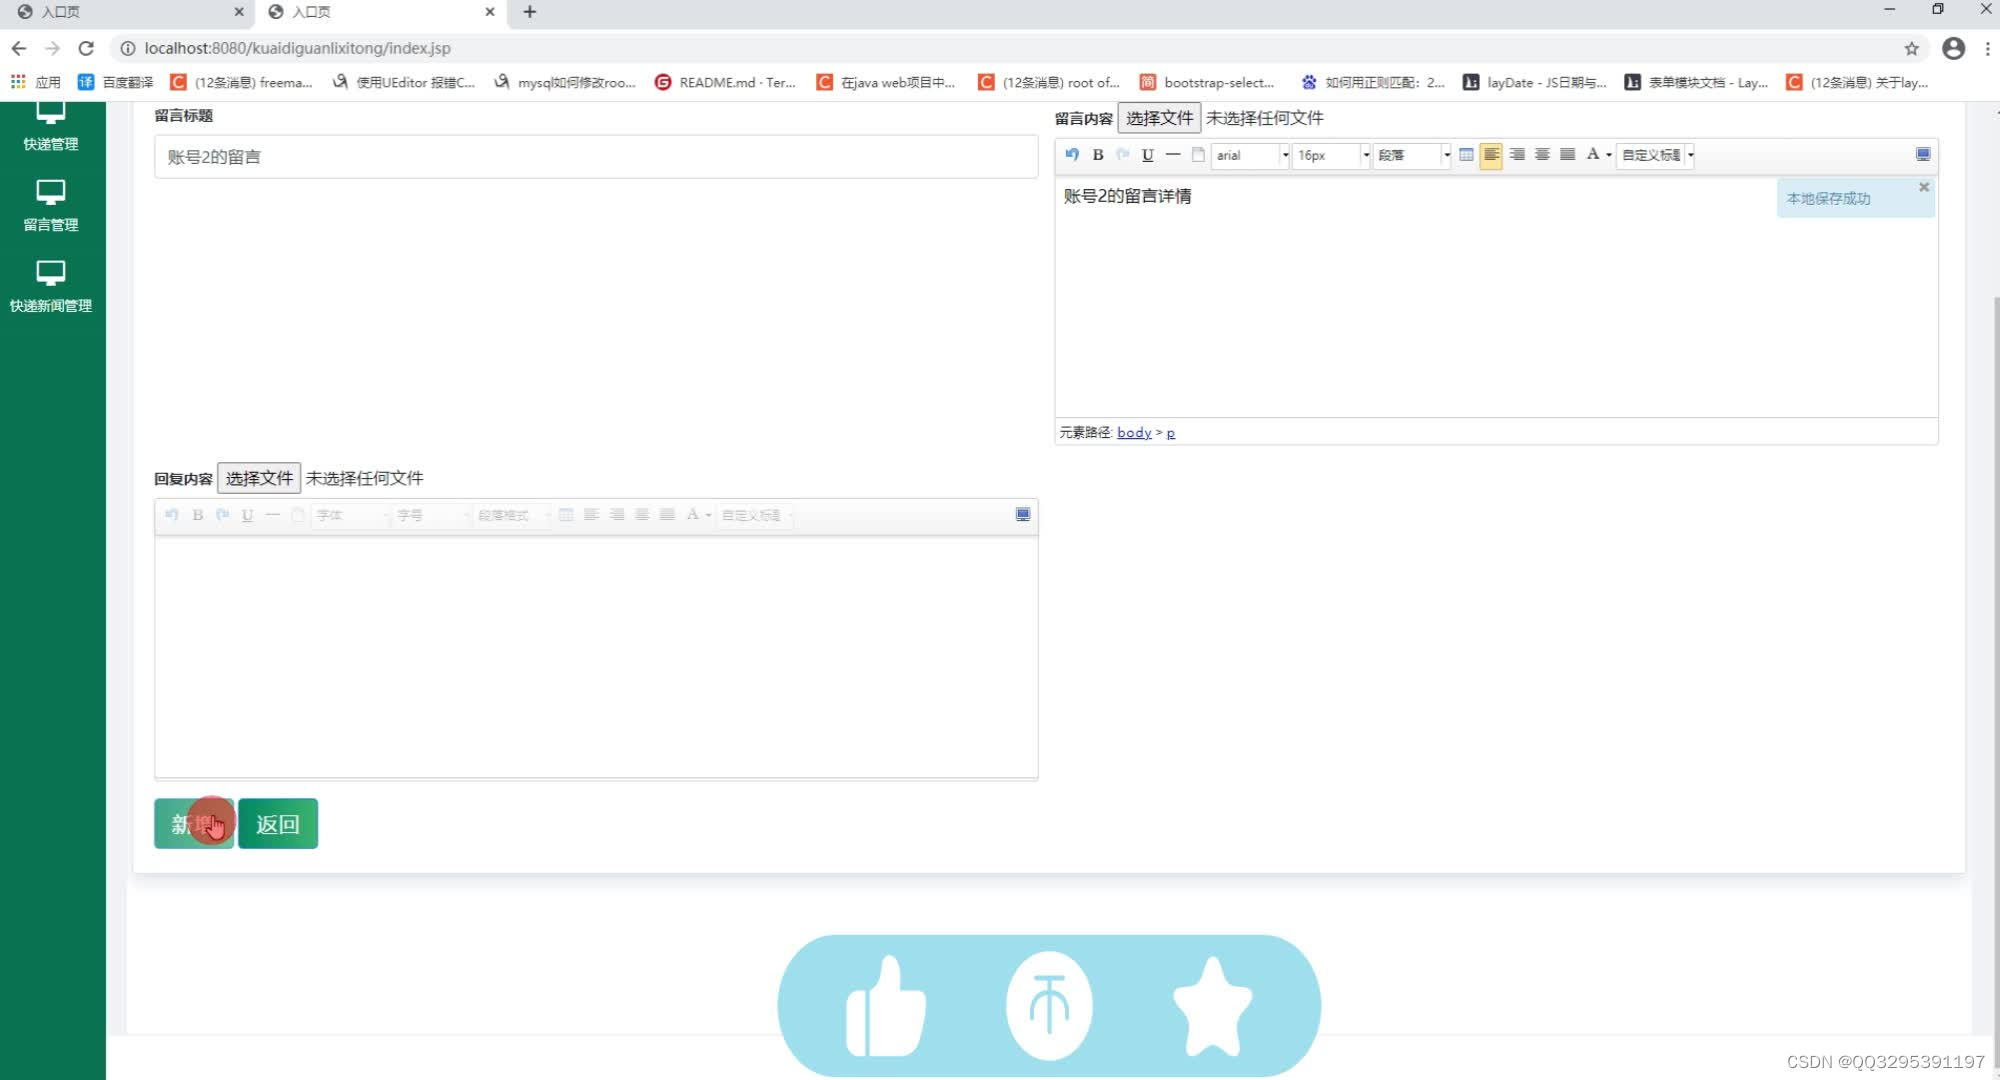Click the p link in 元素路径
The height and width of the screenshot is (1080, 2000).
tap(1171, 432)
